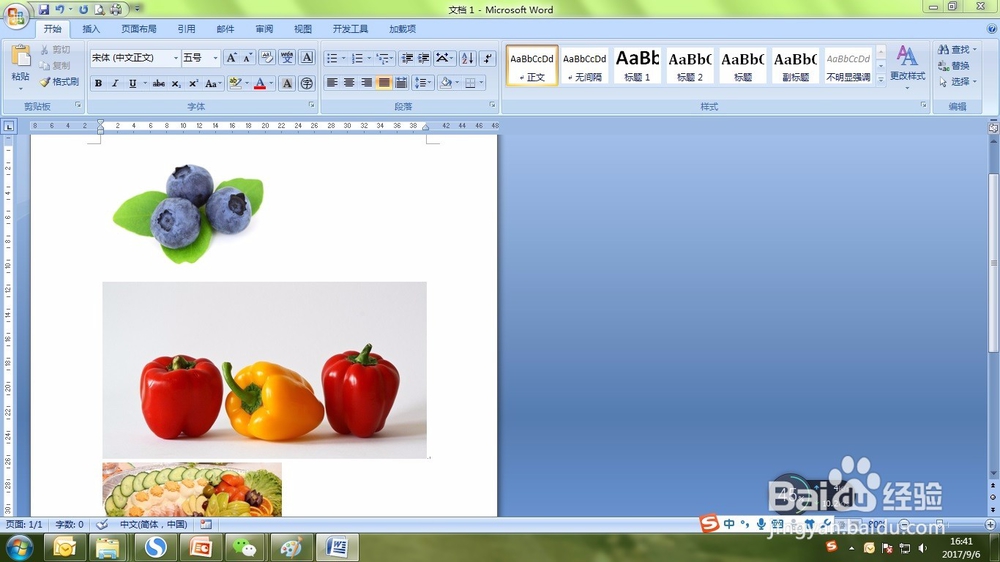Open the font size dropdown 五号
The width and height of the screenshot is (1000, 562).
click(x=215, y=58)
